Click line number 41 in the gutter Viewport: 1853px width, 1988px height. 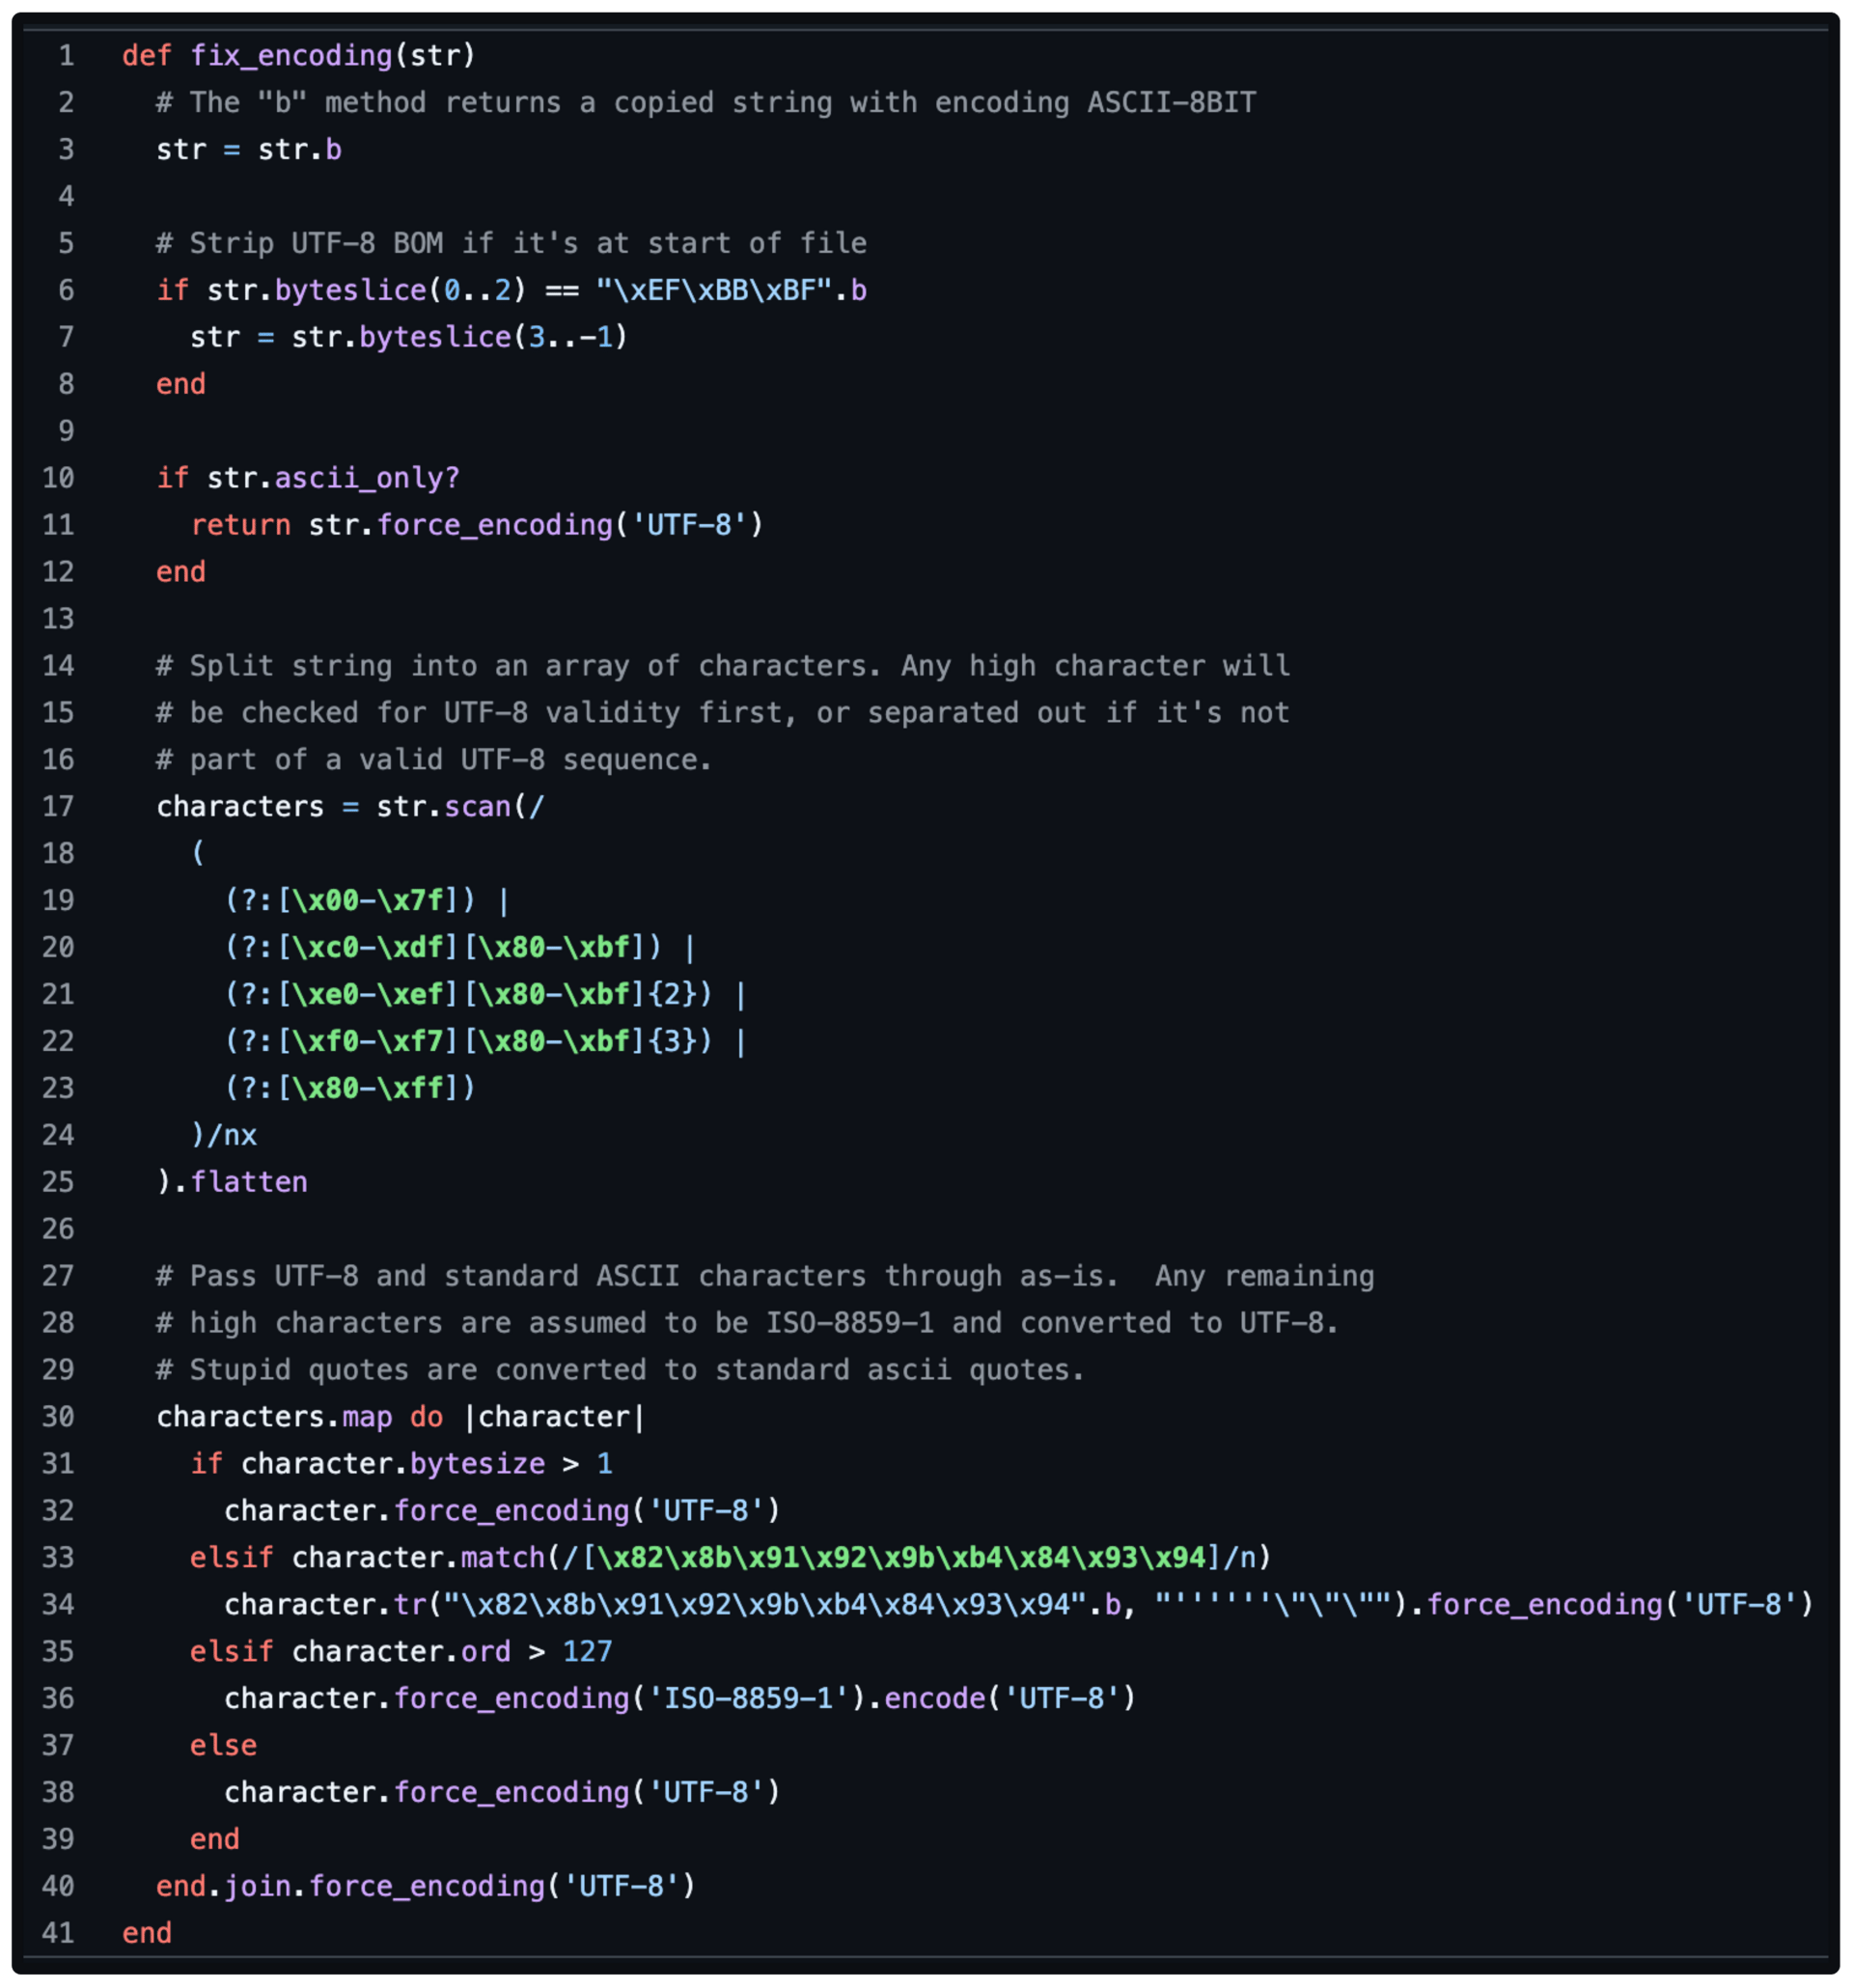[58, 1933]
